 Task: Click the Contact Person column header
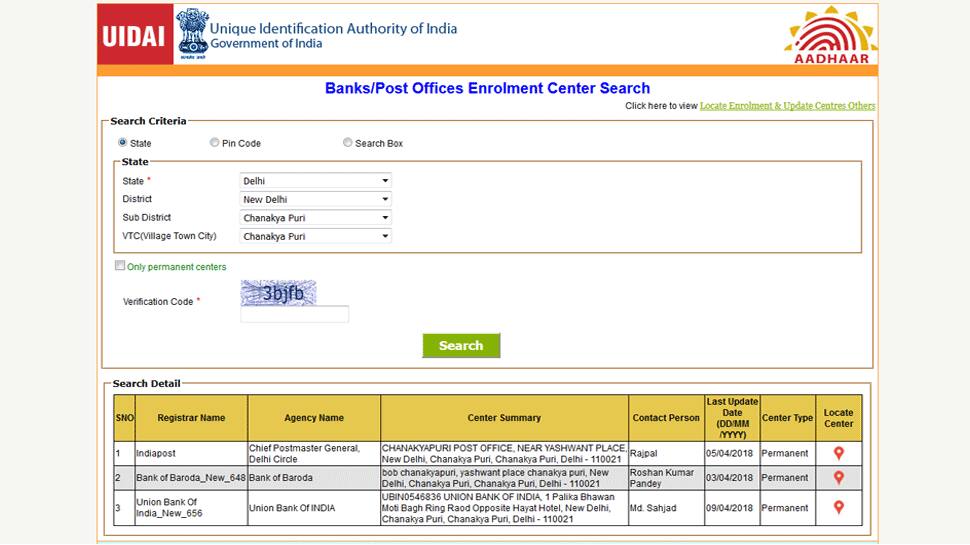[666, 418]
